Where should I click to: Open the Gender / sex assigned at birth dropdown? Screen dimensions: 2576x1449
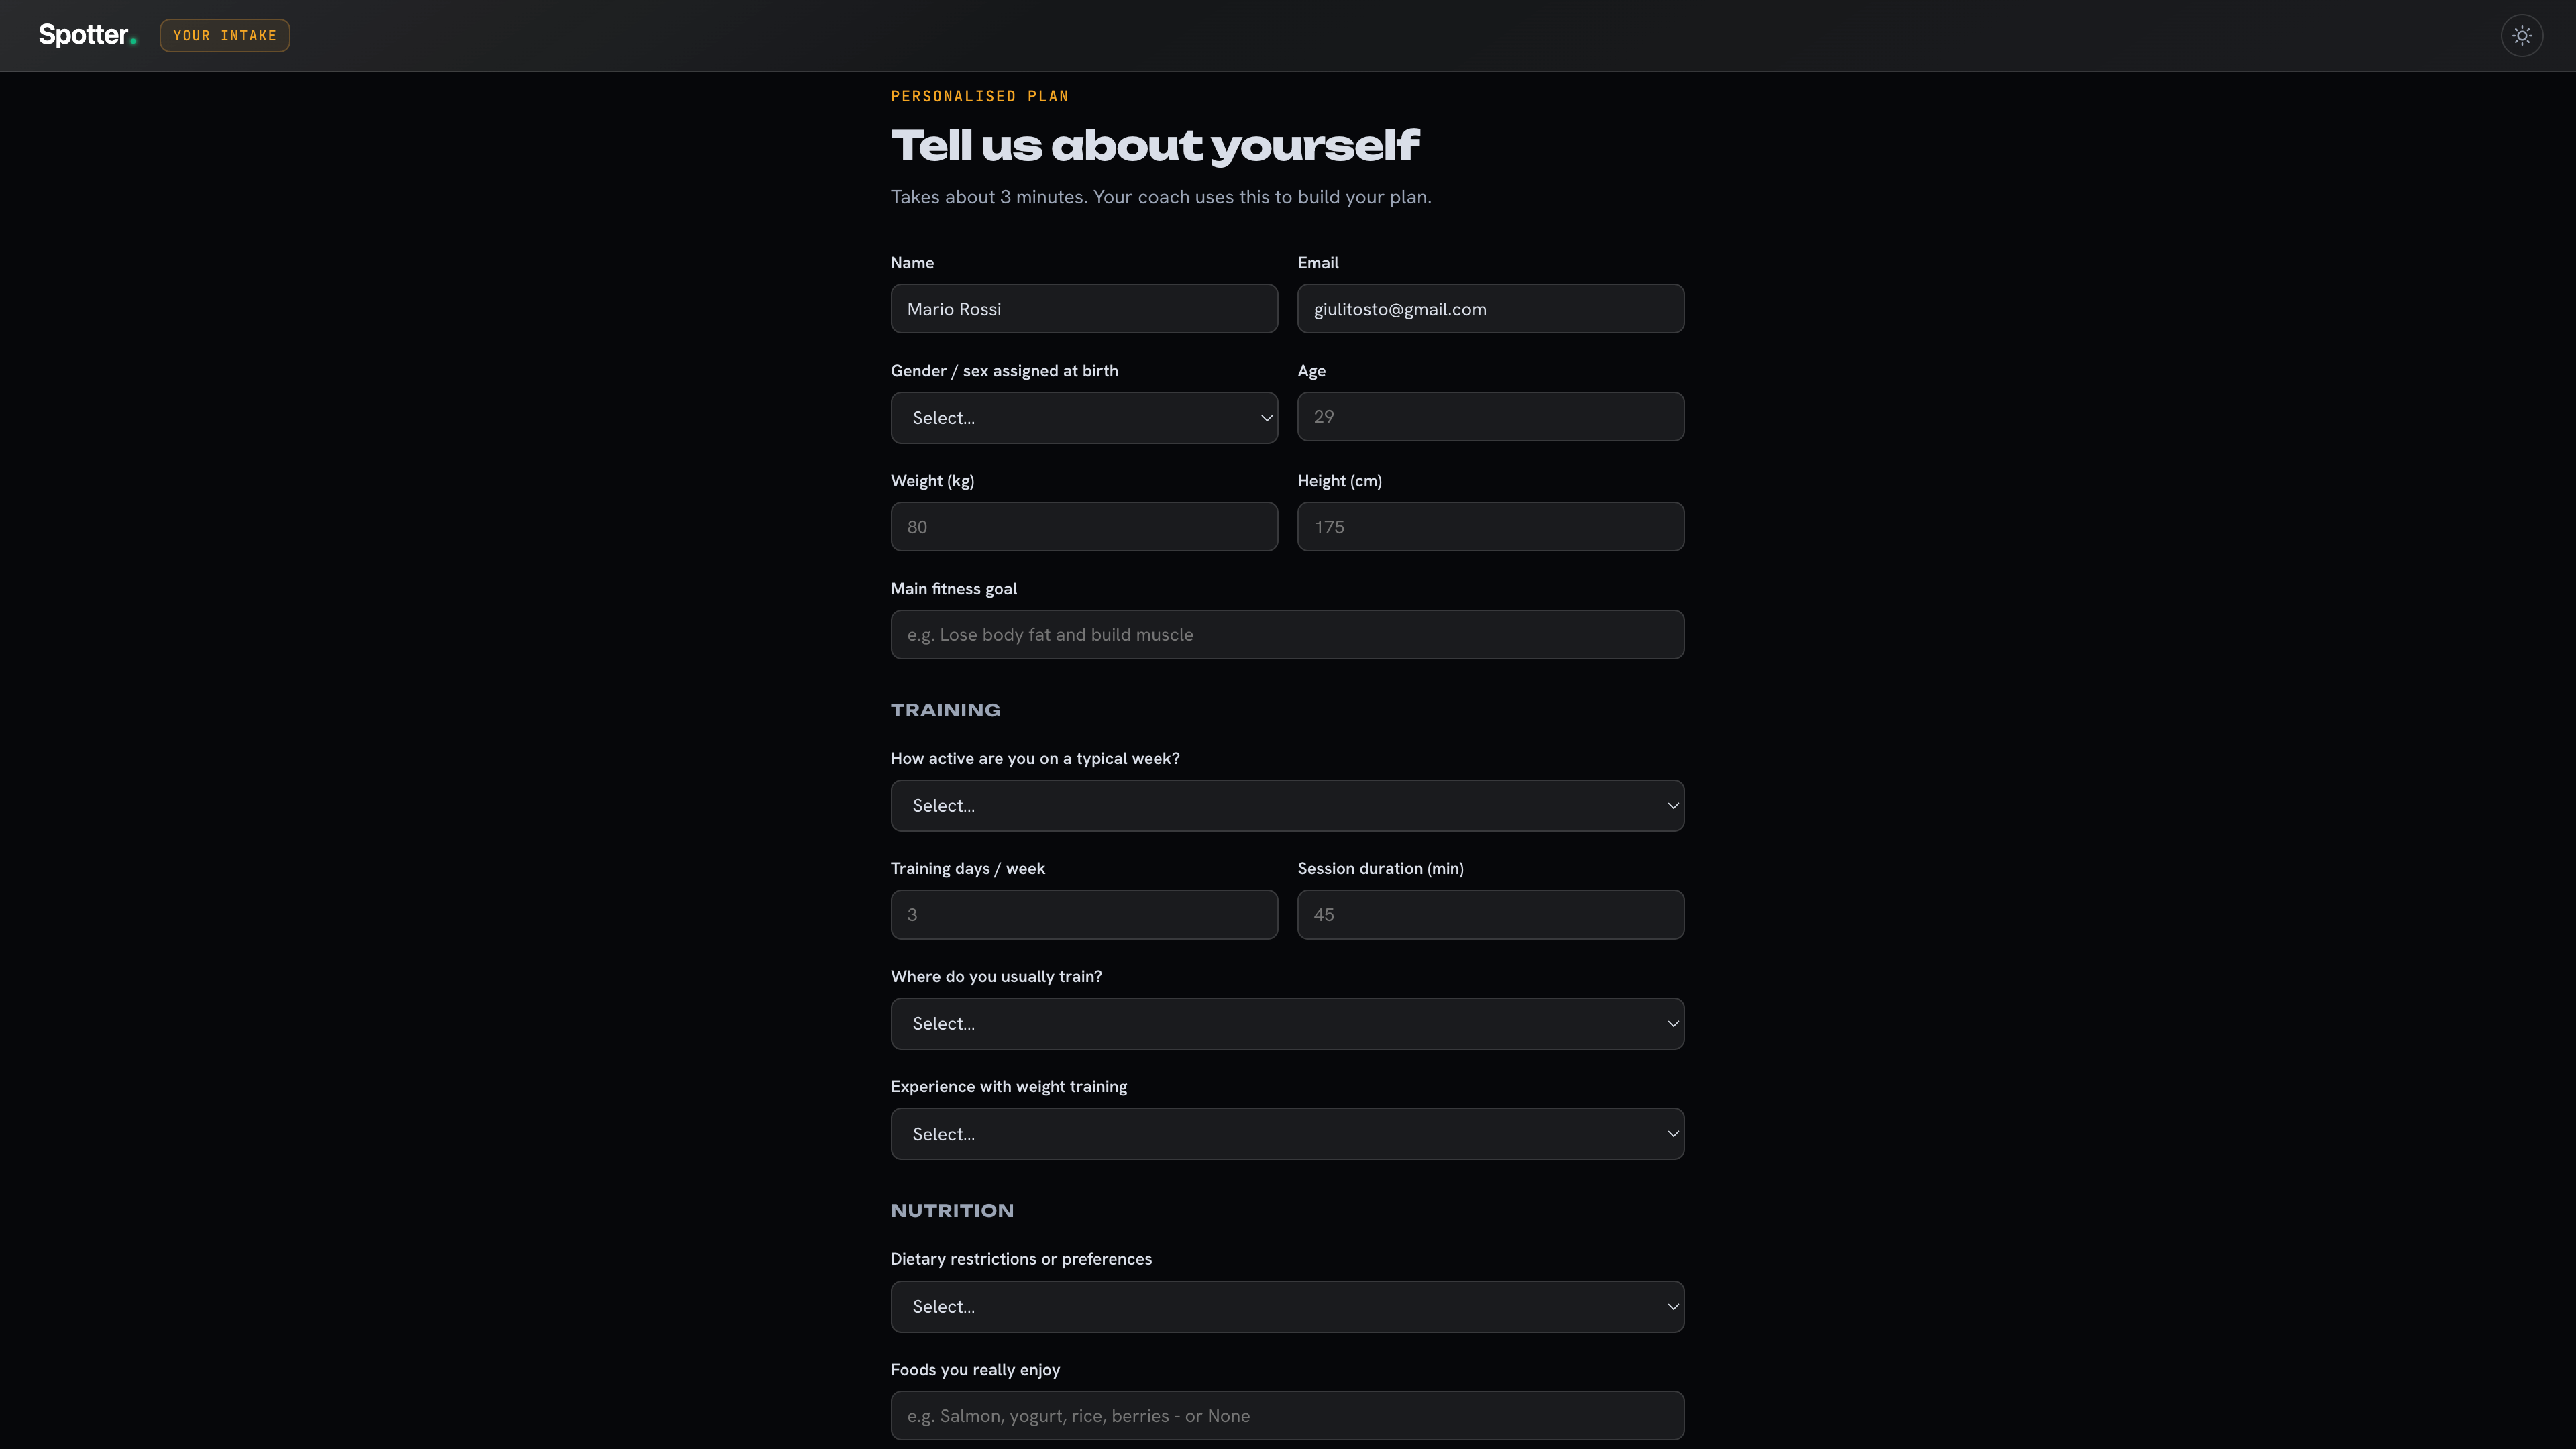point(1084,418)
